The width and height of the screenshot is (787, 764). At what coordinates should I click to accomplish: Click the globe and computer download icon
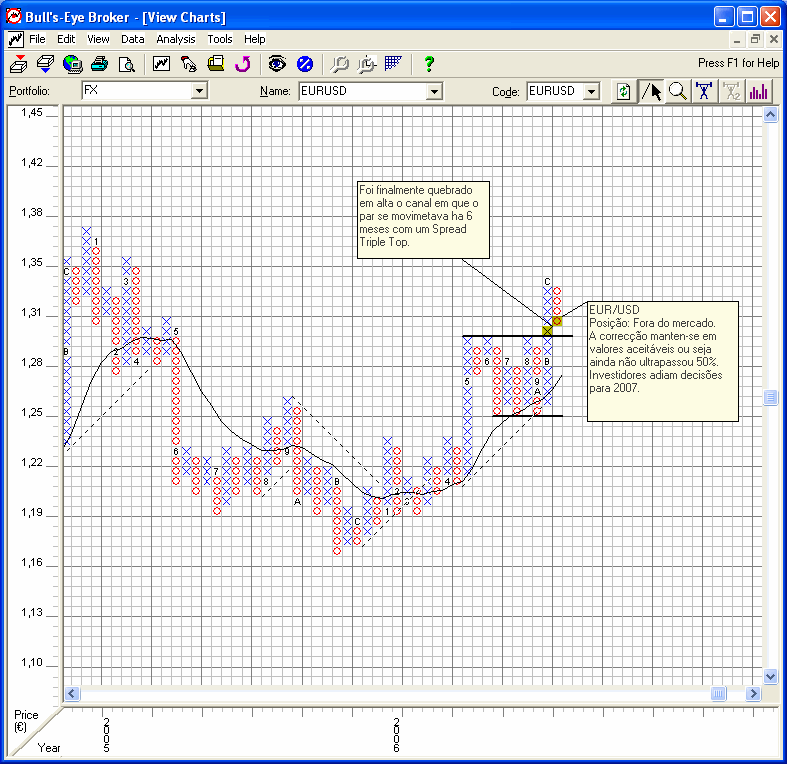click(72, 64)
